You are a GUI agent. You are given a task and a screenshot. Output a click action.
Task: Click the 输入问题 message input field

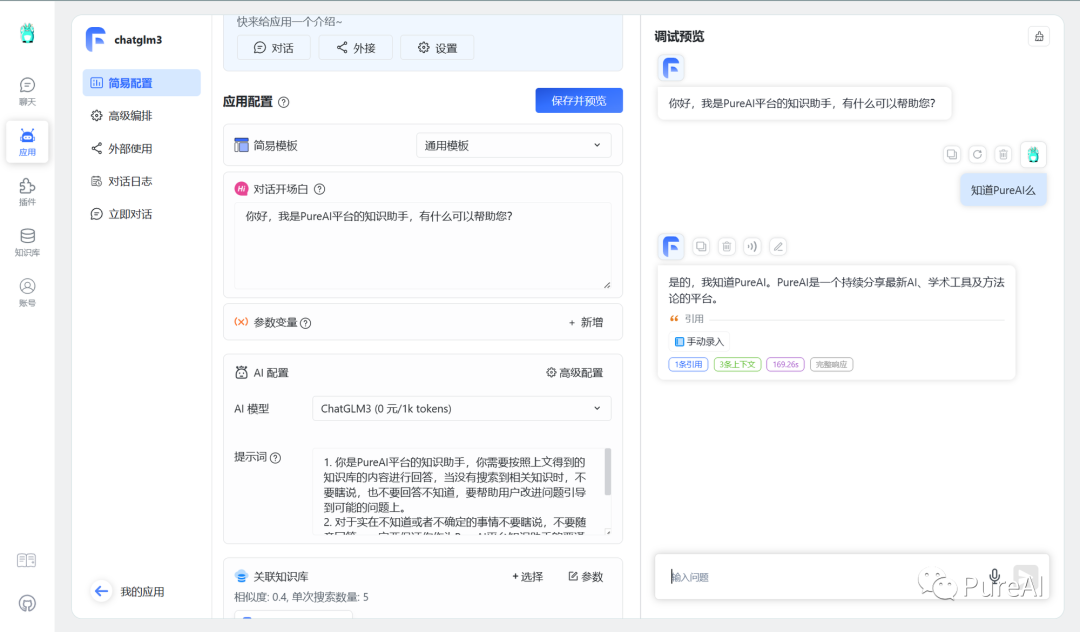point(800,577)
